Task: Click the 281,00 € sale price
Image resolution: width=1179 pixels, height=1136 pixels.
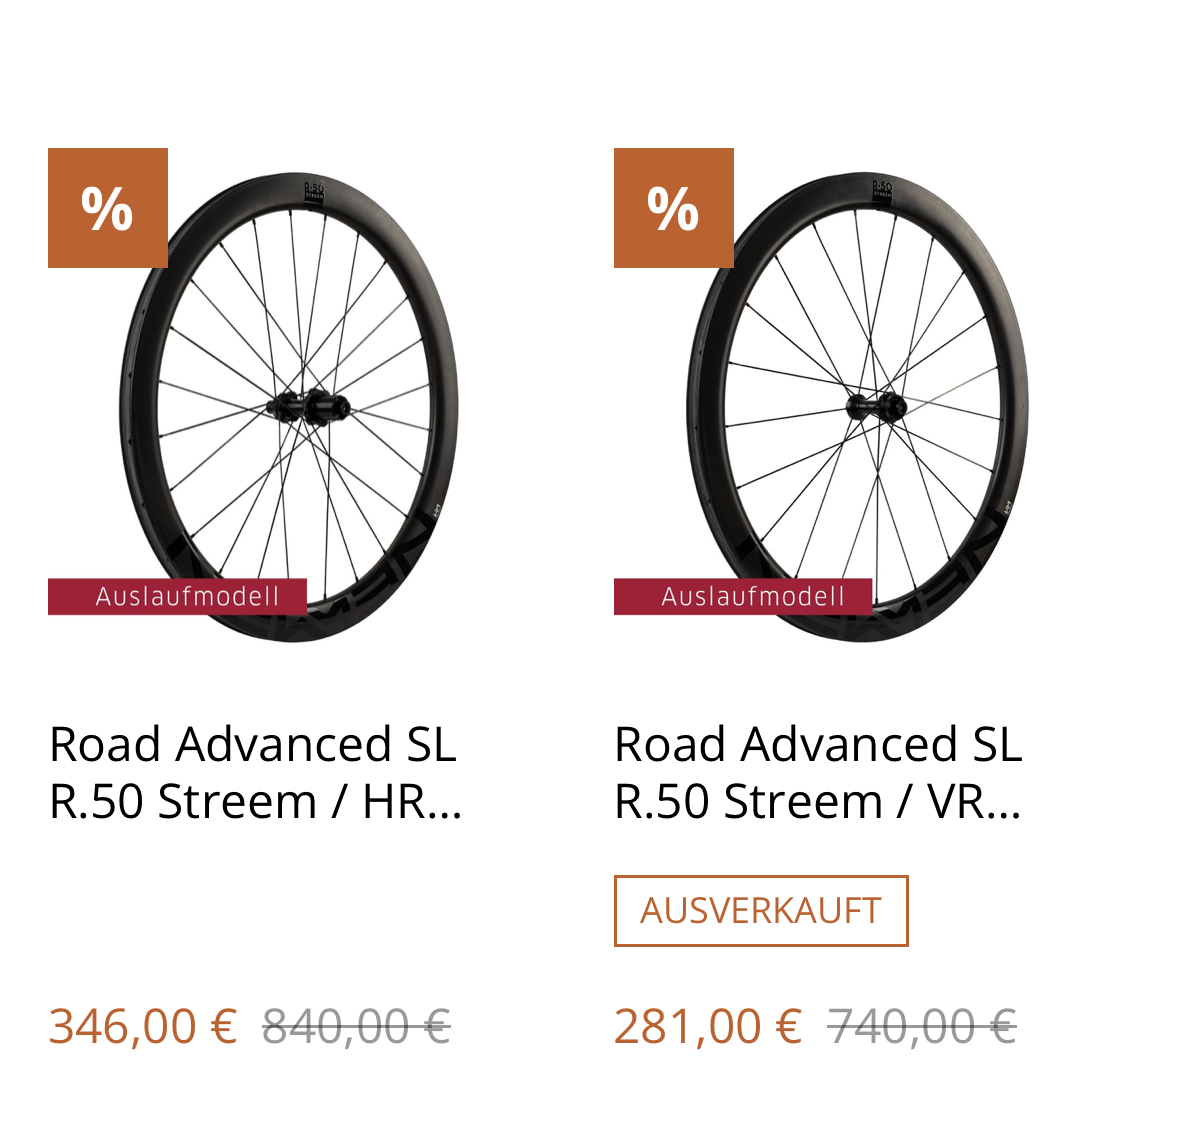Action: pos(708,1027)
